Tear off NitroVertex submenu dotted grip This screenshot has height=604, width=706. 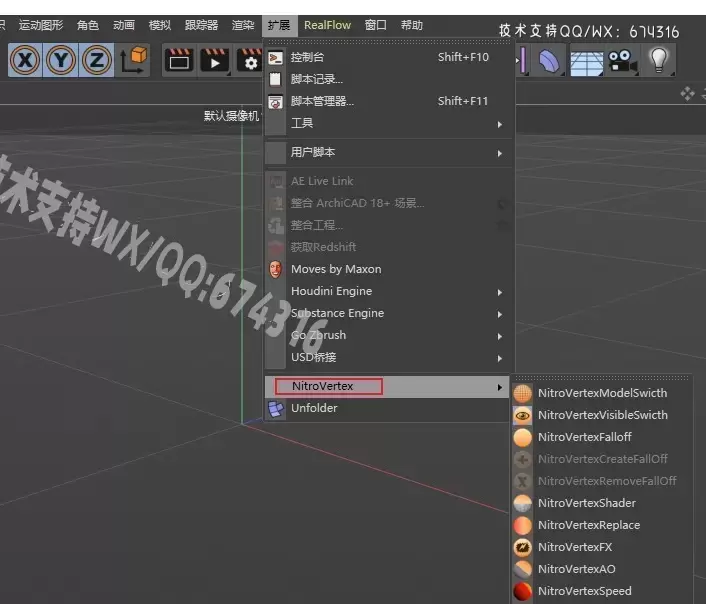coord(602,377)
